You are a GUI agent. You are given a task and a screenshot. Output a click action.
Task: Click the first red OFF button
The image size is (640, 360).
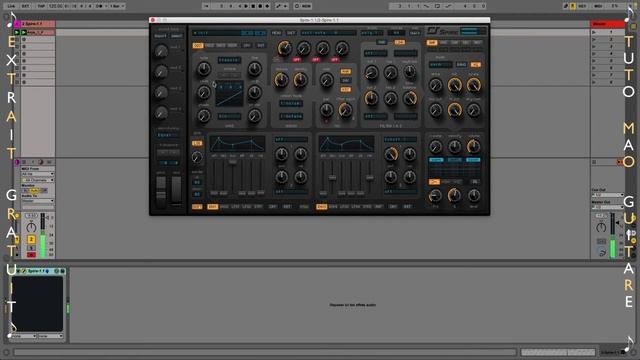[x=297, y=60]
